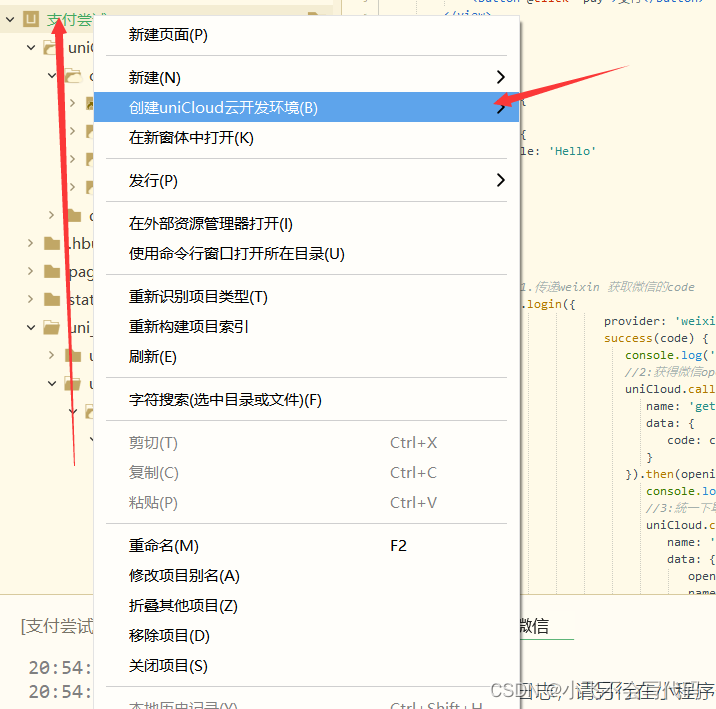Click the provider: 'weixi code line

click(659, 321)
